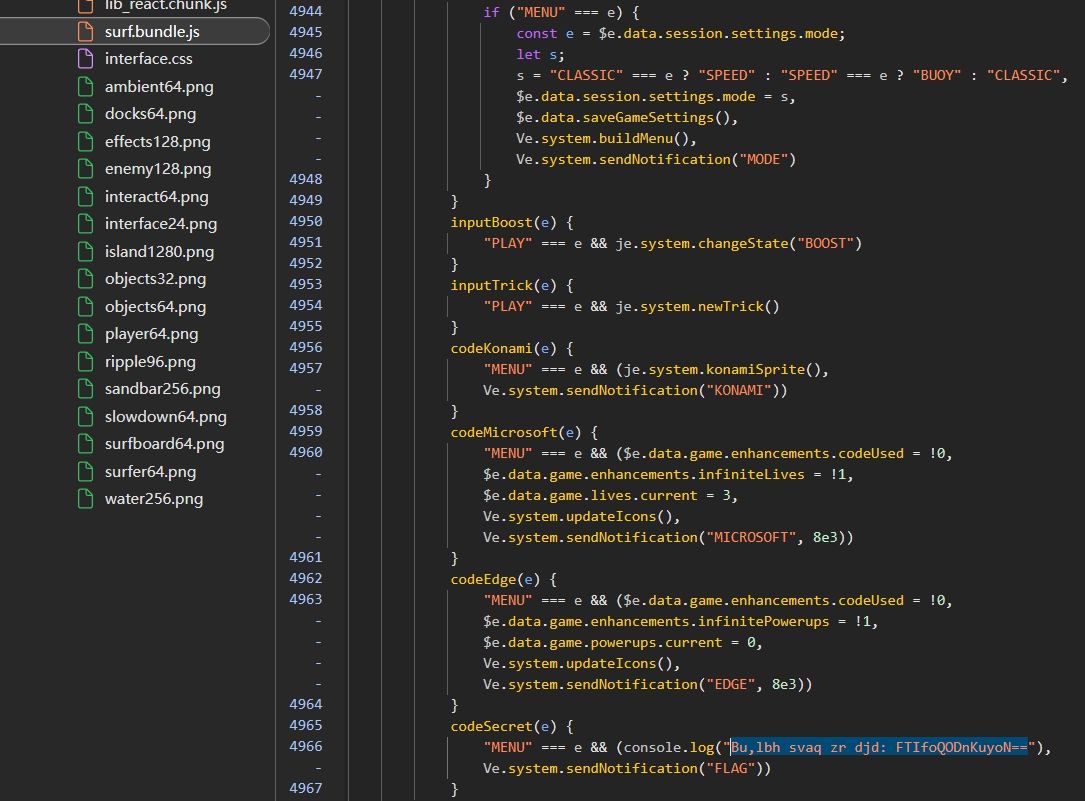Click the lib_react.chunk.js file icon

click(85, 5)
